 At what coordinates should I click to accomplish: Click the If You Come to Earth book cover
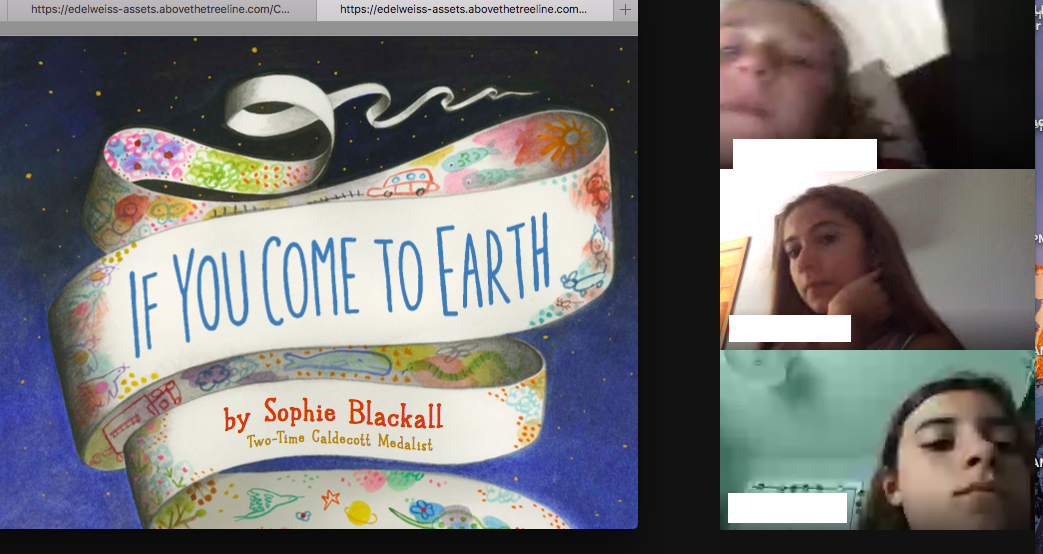tap(319, 283)
